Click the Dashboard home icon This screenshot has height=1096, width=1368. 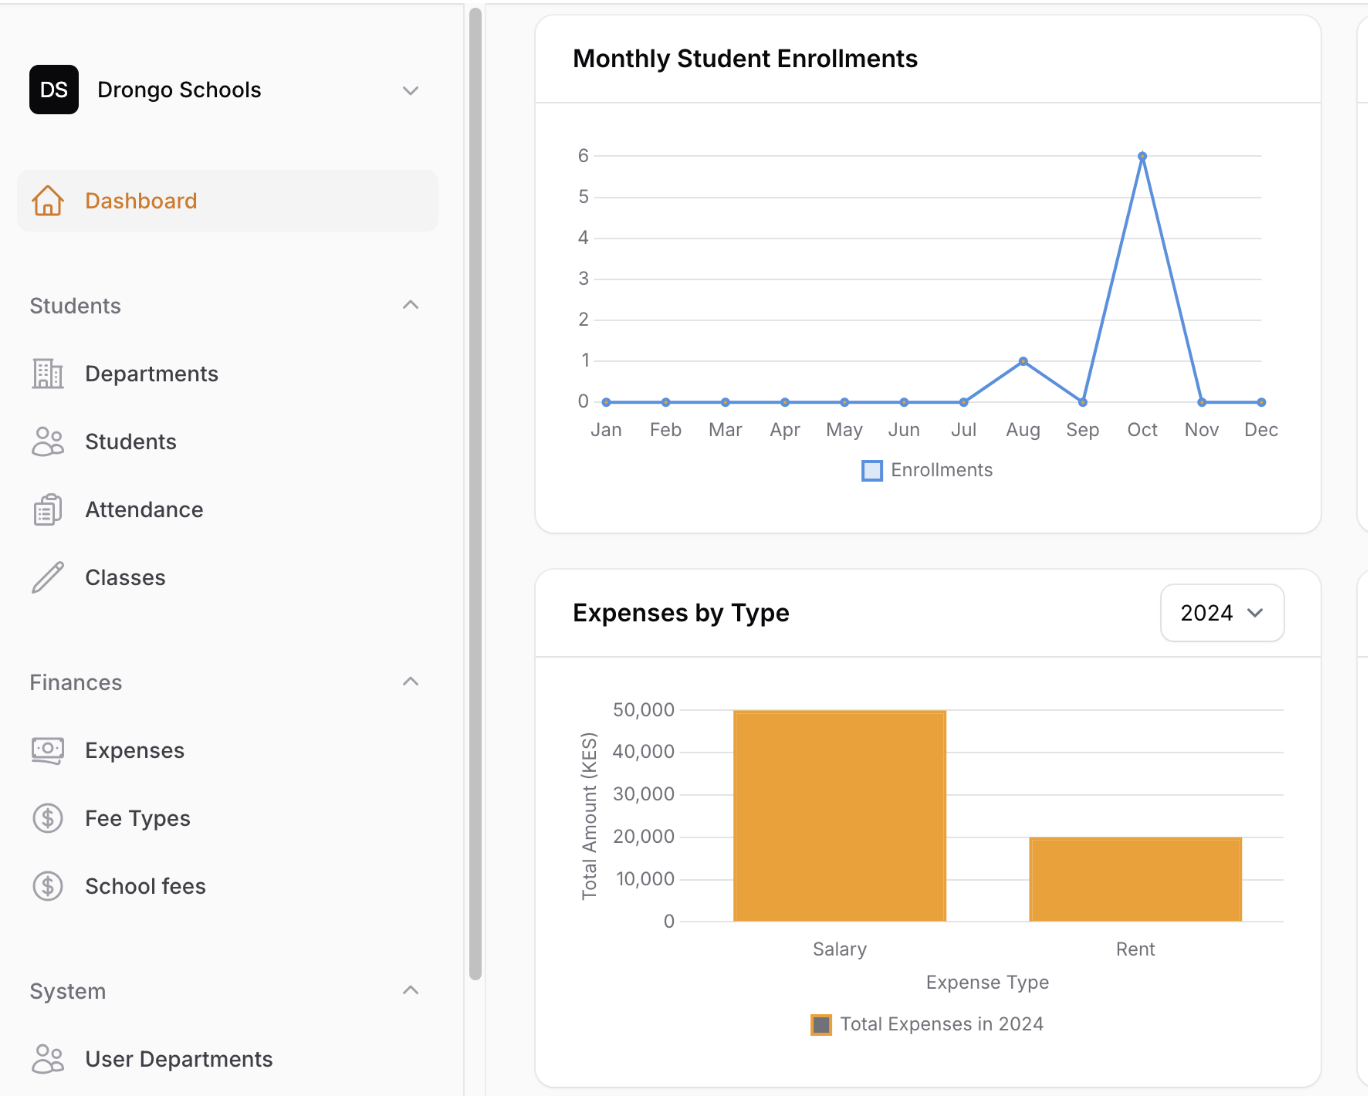point(47,201)
